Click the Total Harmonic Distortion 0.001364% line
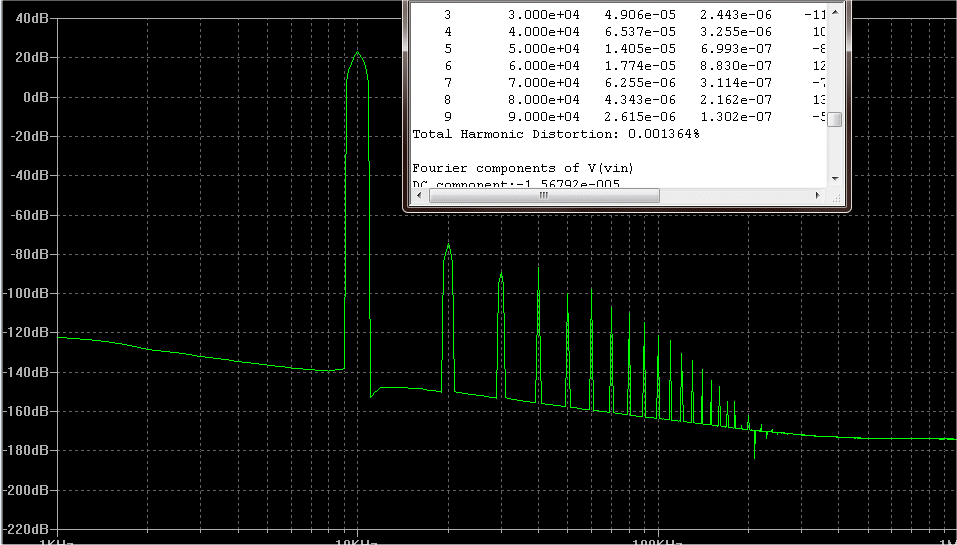The image size is (957, 545). coord(555,134)
